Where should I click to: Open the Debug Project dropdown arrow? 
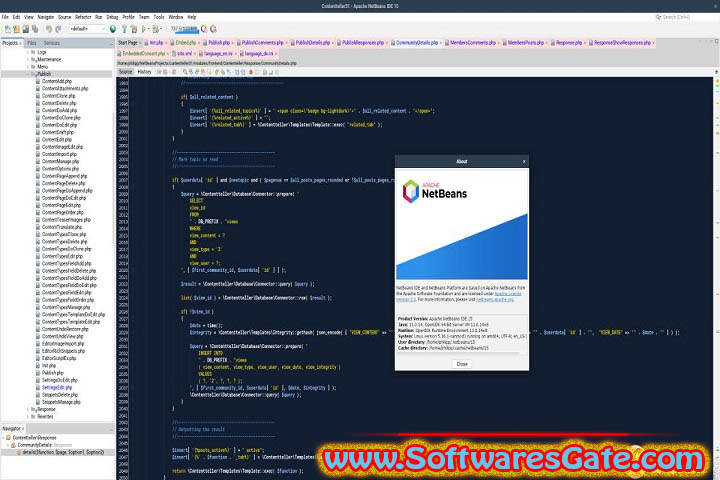tap(161, 29)
